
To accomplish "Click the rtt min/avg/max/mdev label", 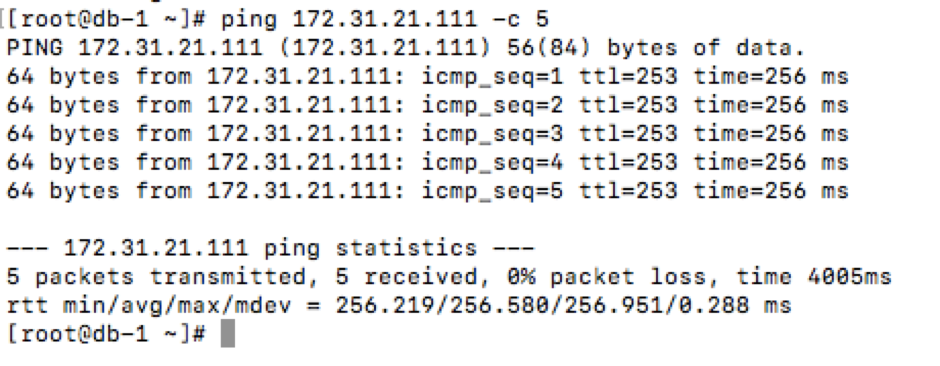I will (149, 306).
